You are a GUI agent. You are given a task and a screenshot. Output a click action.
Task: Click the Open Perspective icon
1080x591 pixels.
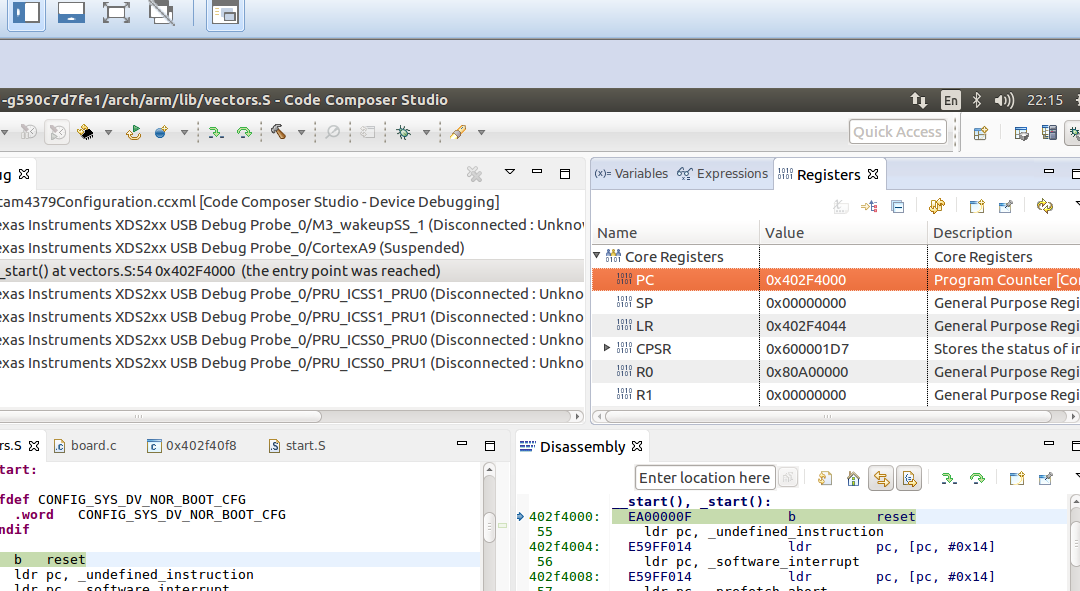point(981,132)
